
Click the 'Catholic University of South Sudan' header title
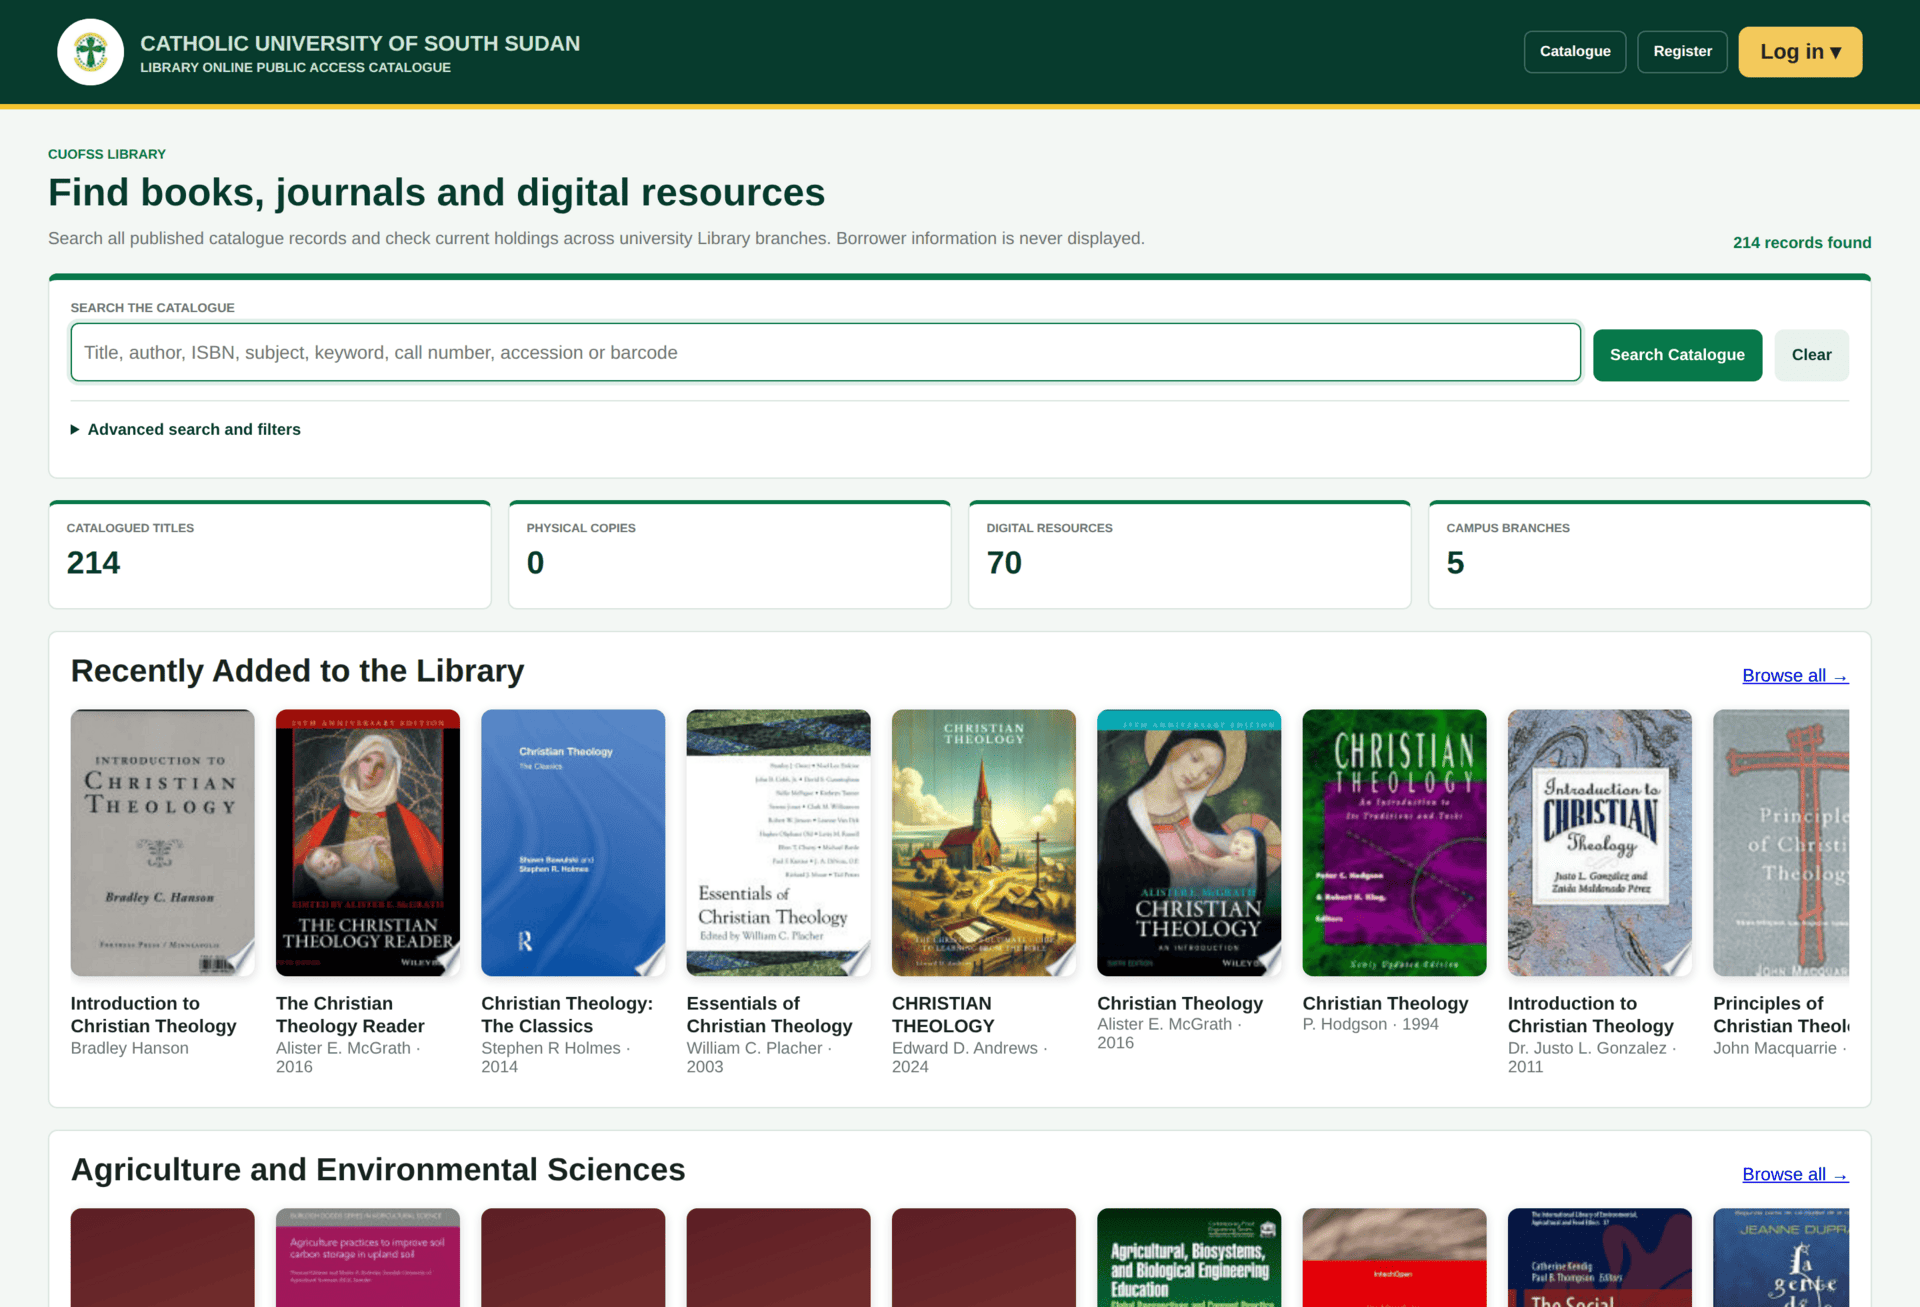[x=360, y=43]
